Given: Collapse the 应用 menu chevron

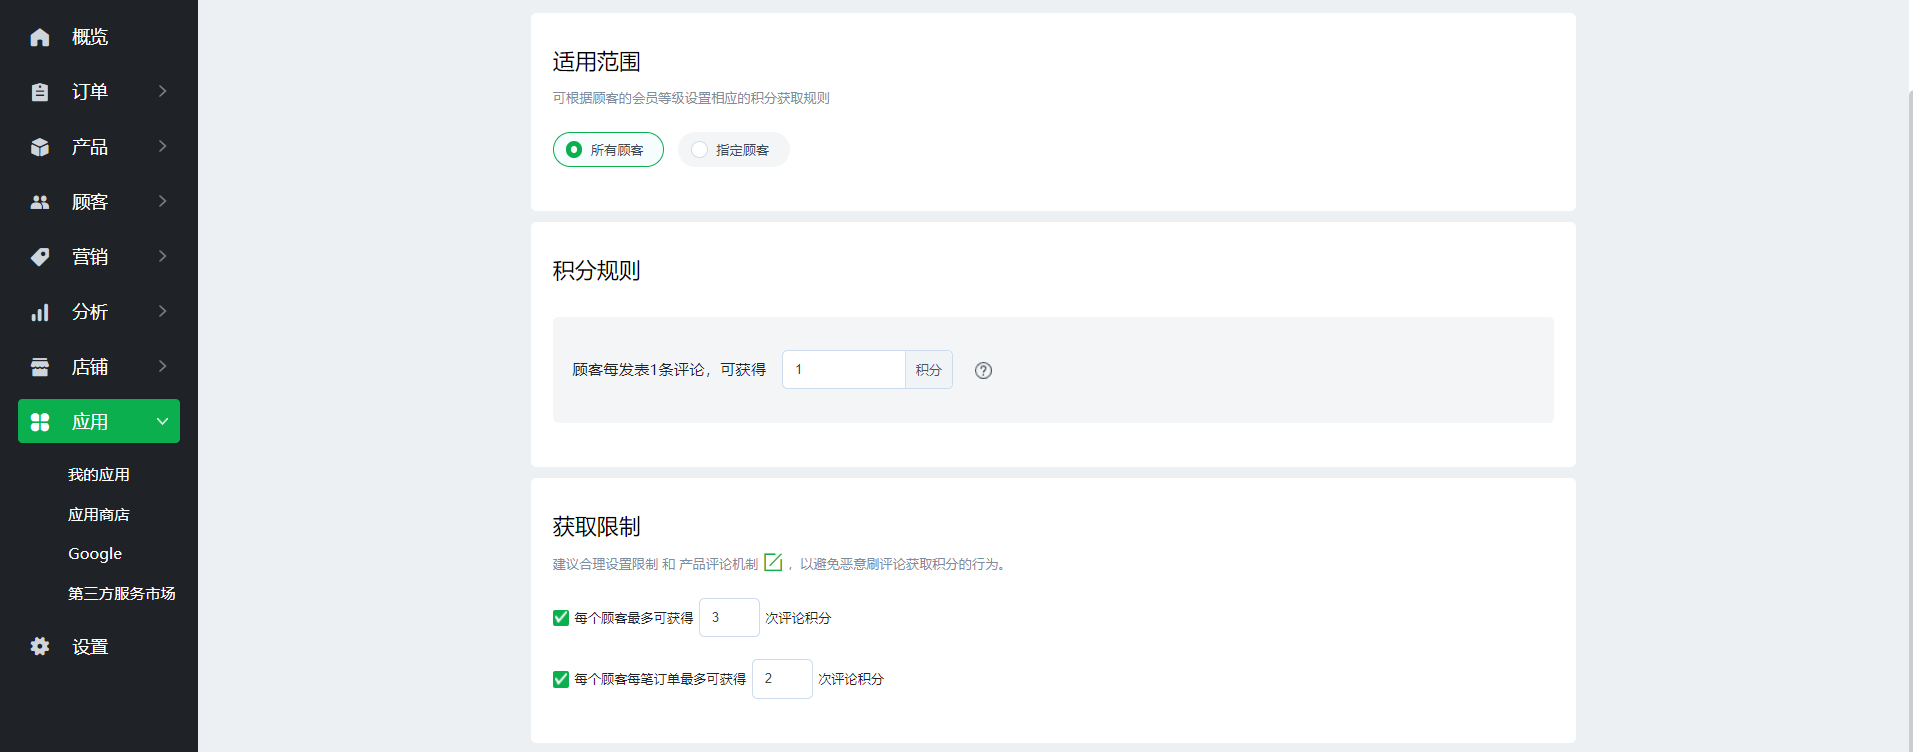Looking at the screenshot, I should (162, 421).
